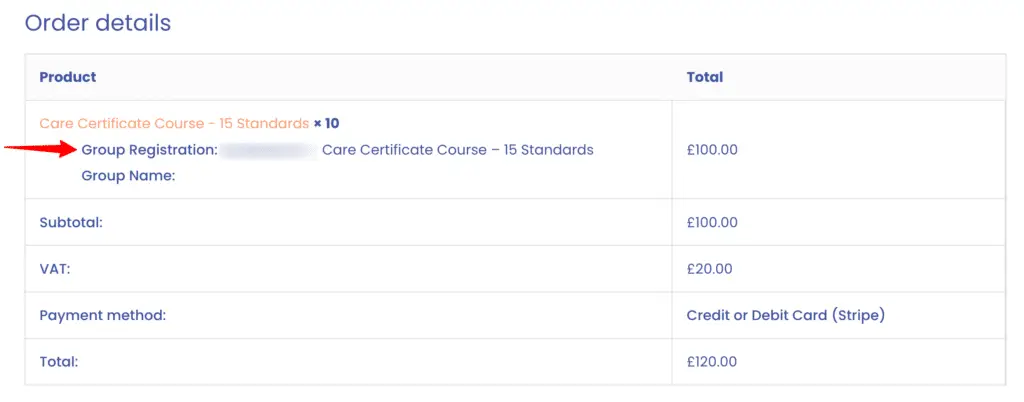
Task: Click the Total: label in the bottom row
Action: point(59,362)
